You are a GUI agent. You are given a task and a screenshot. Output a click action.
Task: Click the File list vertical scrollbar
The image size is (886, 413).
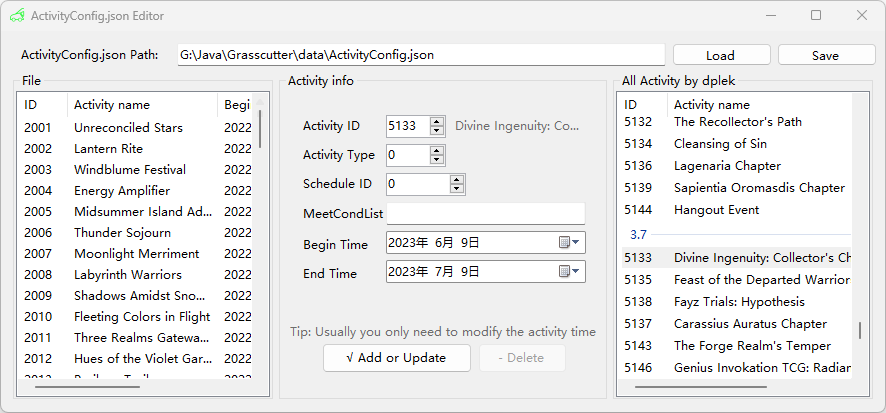pyautogui.click(x=261, y=128)
